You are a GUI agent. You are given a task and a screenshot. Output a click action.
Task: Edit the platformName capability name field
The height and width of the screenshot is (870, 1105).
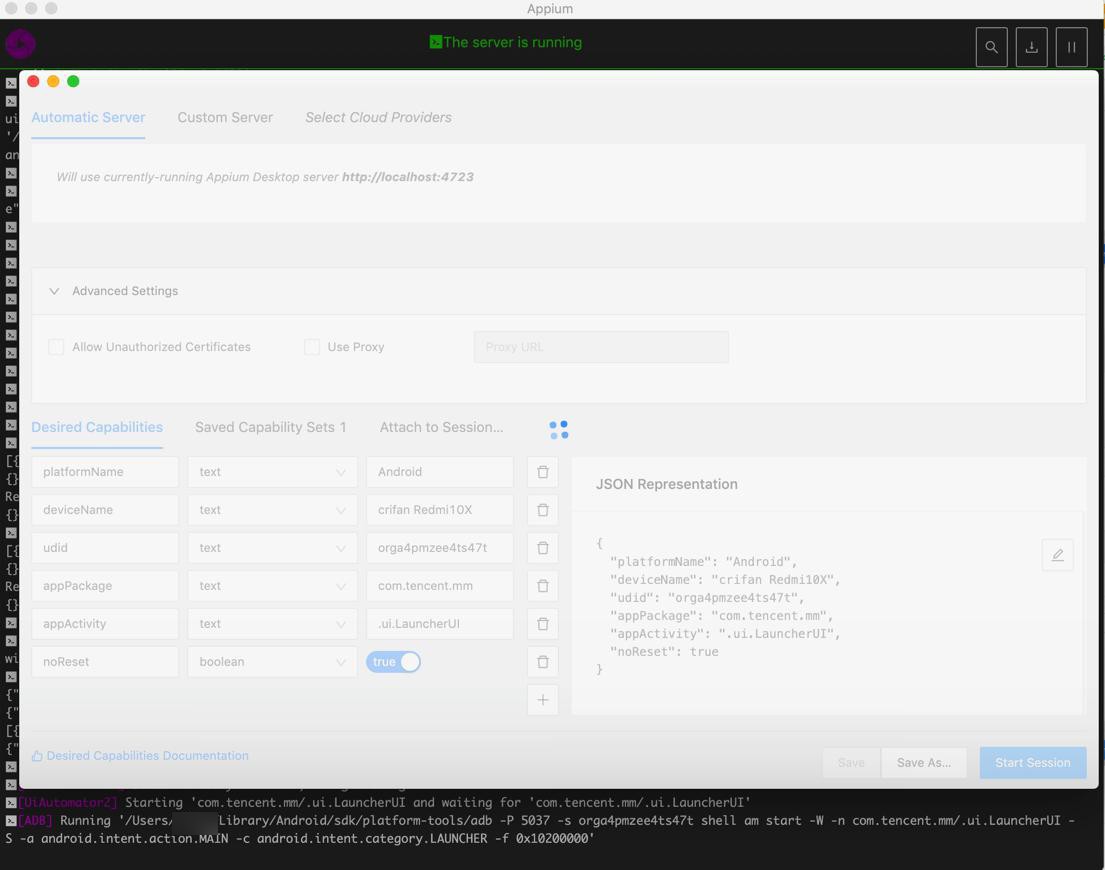click(x=105, y=472)
